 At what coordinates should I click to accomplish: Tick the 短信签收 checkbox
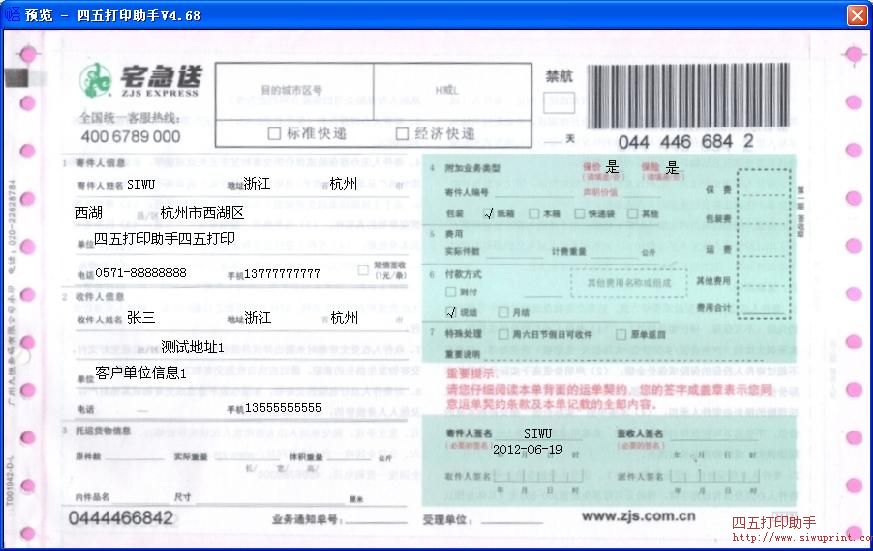coord(363,270)
